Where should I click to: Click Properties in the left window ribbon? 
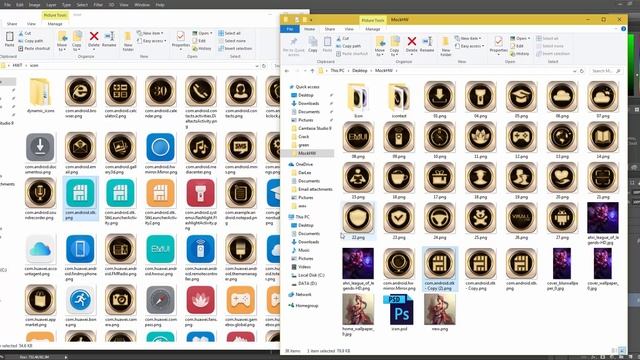pos(180,39)
